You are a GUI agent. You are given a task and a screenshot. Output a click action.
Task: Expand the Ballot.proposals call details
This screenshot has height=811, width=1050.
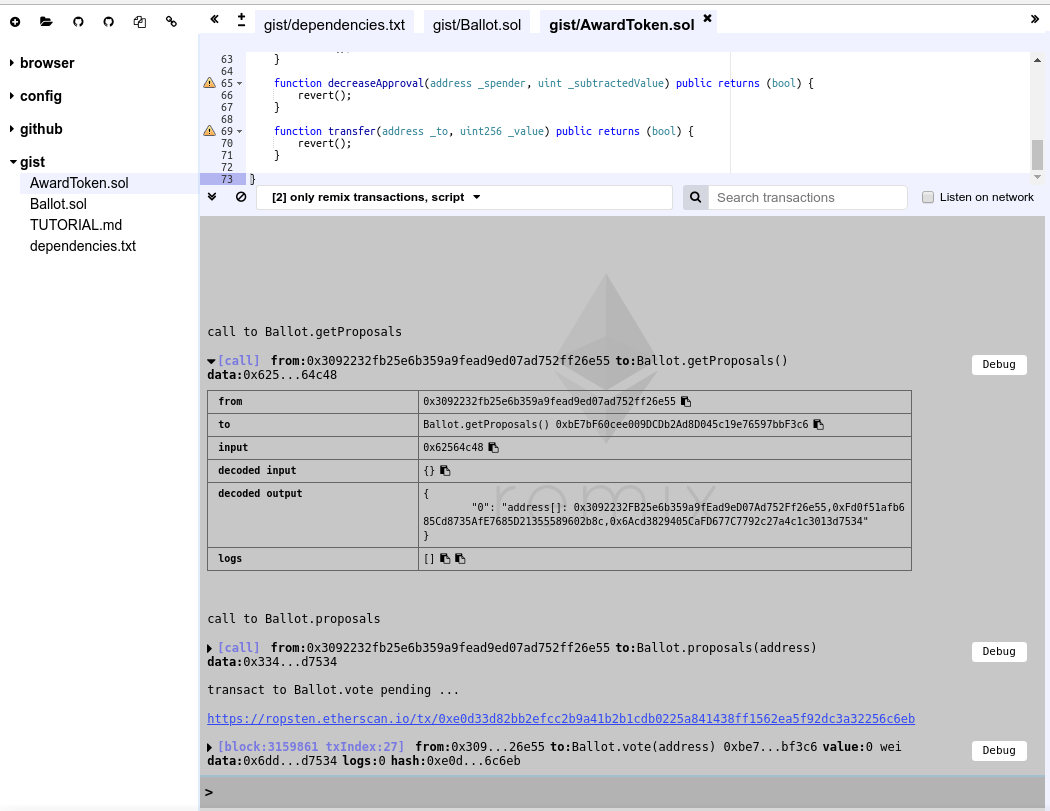tap(210, 648)
